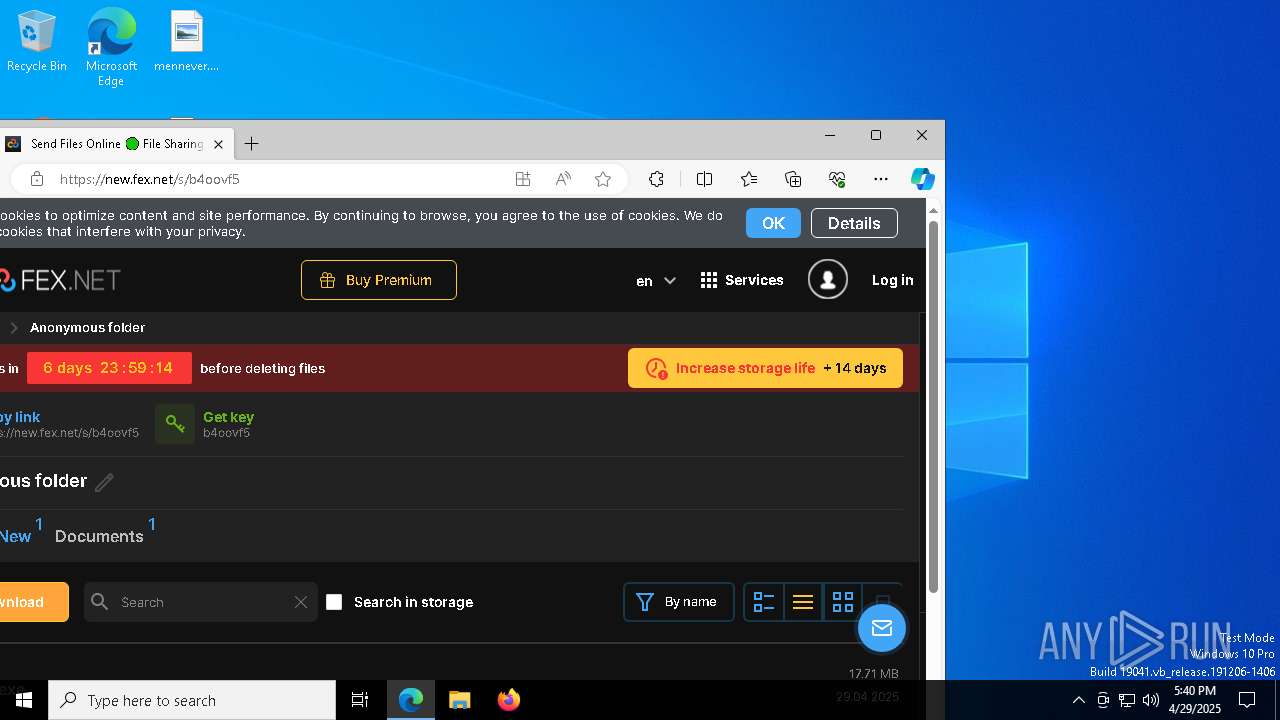The width and height of the screenshot is (1280, 720).
Task: Open the Windows Start menu
Action: [x=24, y=700]
